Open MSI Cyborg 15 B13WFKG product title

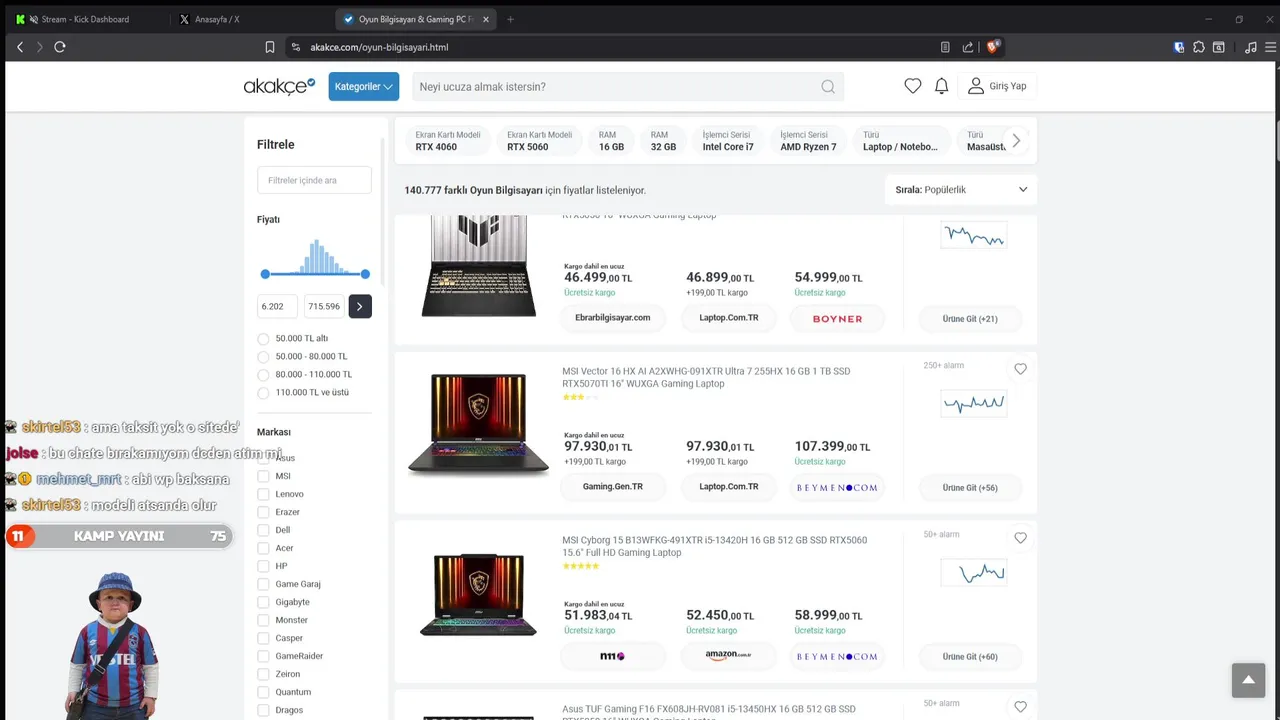click(x=714, y=546)
